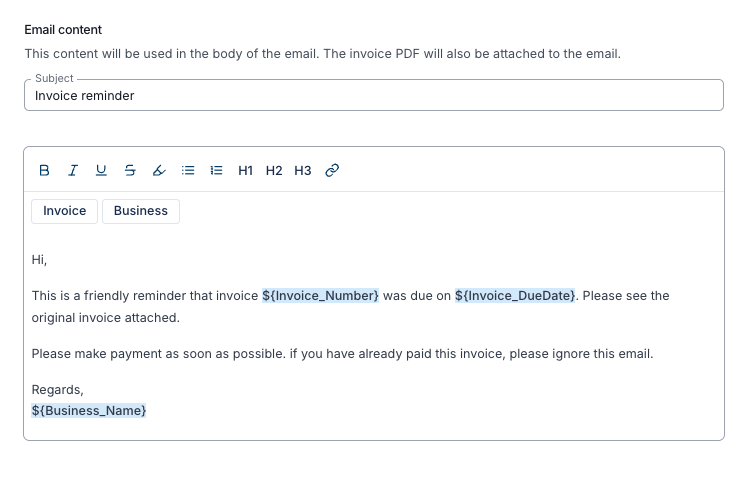The height and width of the screenshot is (486, 749).
Task: Apply strikethrough from the toolbar
Action: [130, 171]
